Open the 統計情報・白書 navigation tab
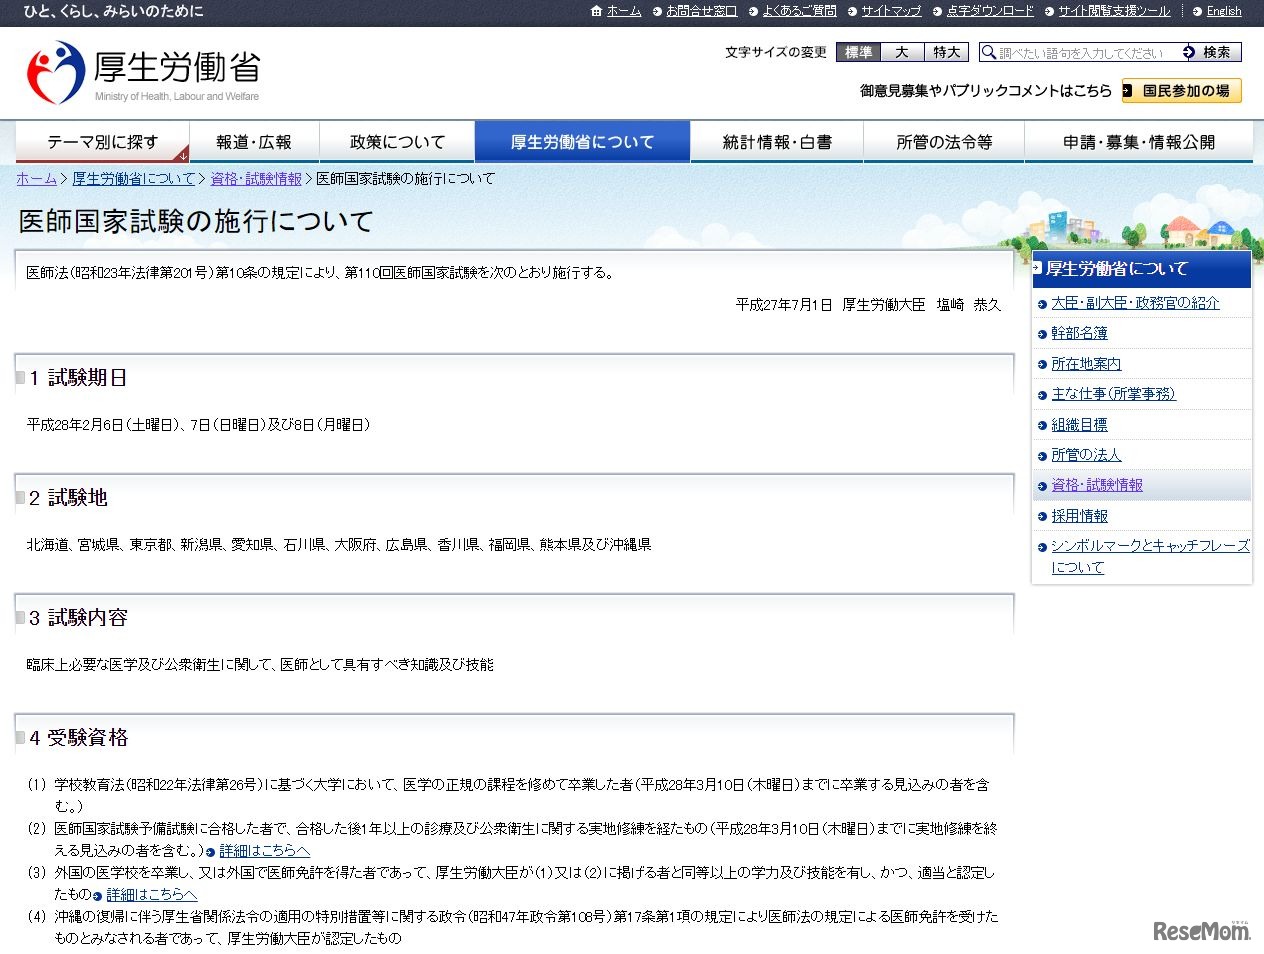Viewport: 1264px width, 954px height. pyautogui.click(x=777, y=142)
